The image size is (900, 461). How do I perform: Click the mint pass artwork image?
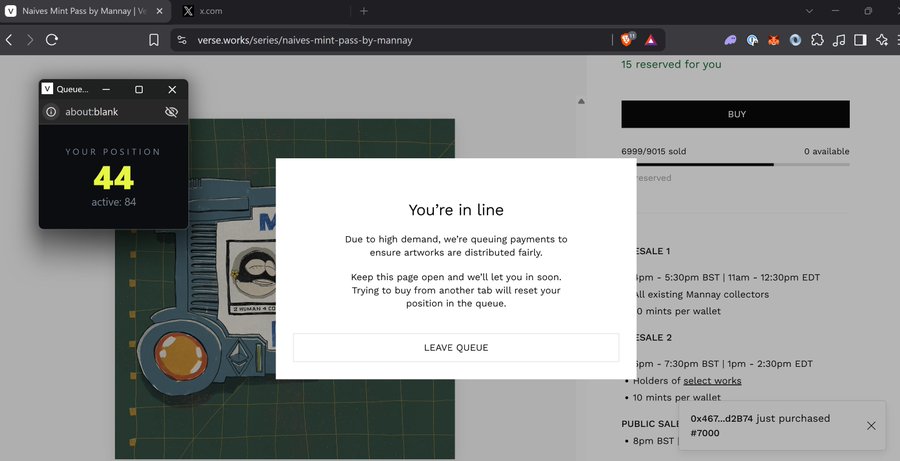[285, 289]
